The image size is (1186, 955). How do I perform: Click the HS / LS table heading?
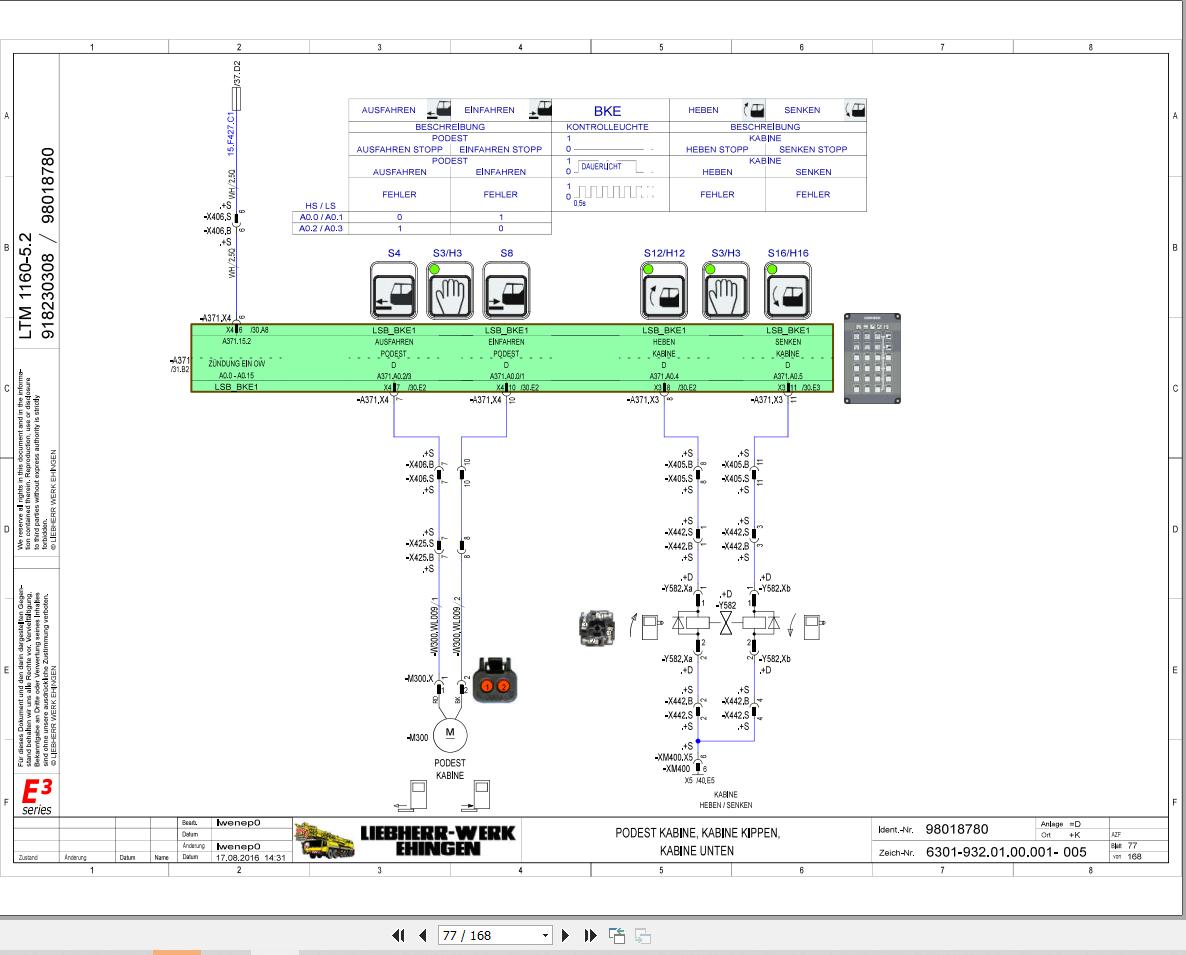pos(320,206)
